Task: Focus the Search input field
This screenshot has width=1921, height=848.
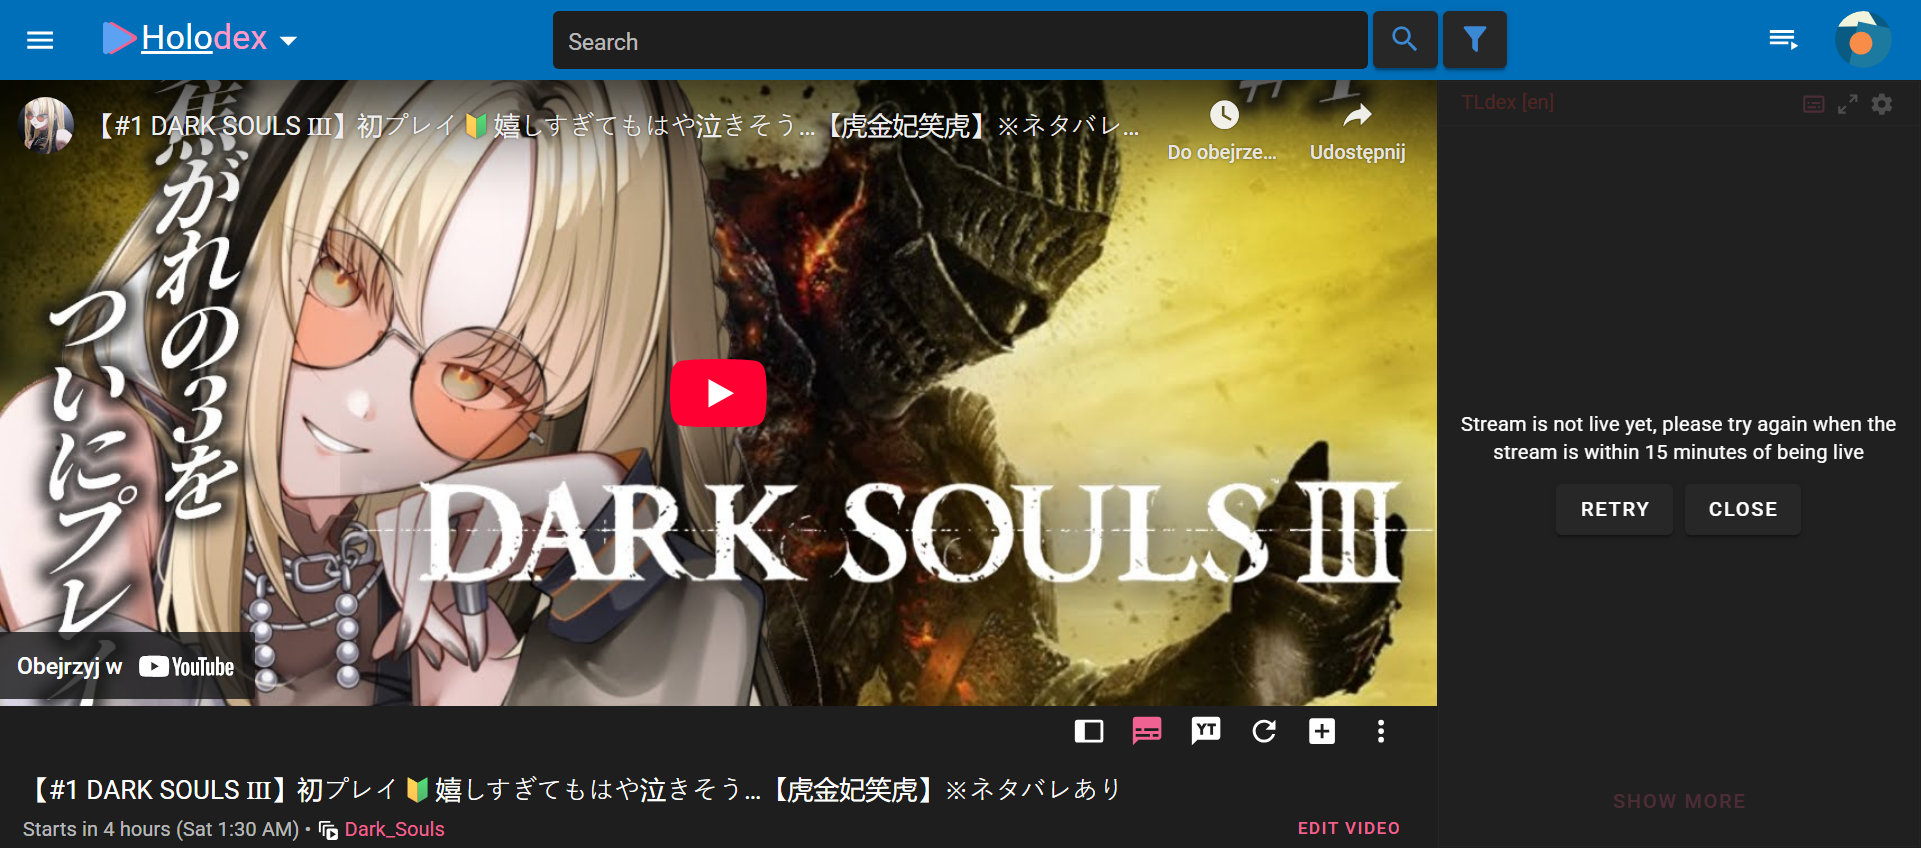Action: (x=959, y=41)
